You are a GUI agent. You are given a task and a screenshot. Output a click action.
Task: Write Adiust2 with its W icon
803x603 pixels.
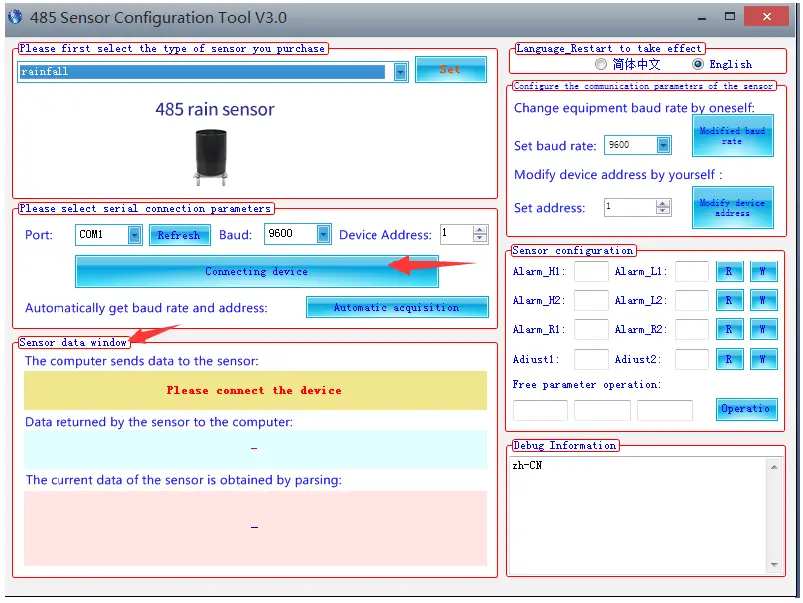click(x=762, y=359)
